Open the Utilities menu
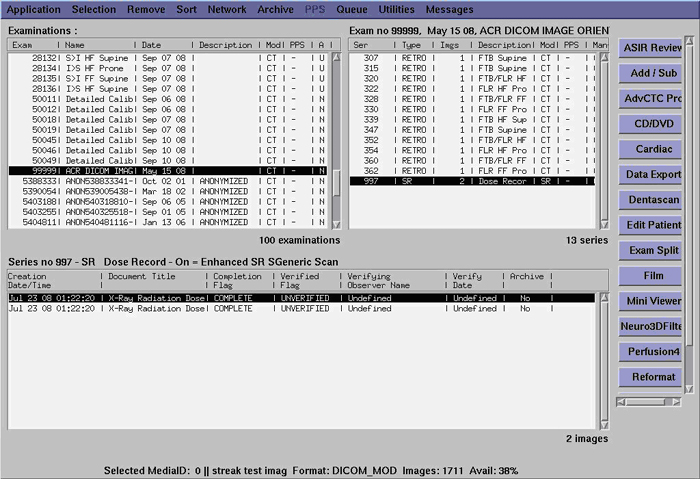 click(x=397, y=9)
